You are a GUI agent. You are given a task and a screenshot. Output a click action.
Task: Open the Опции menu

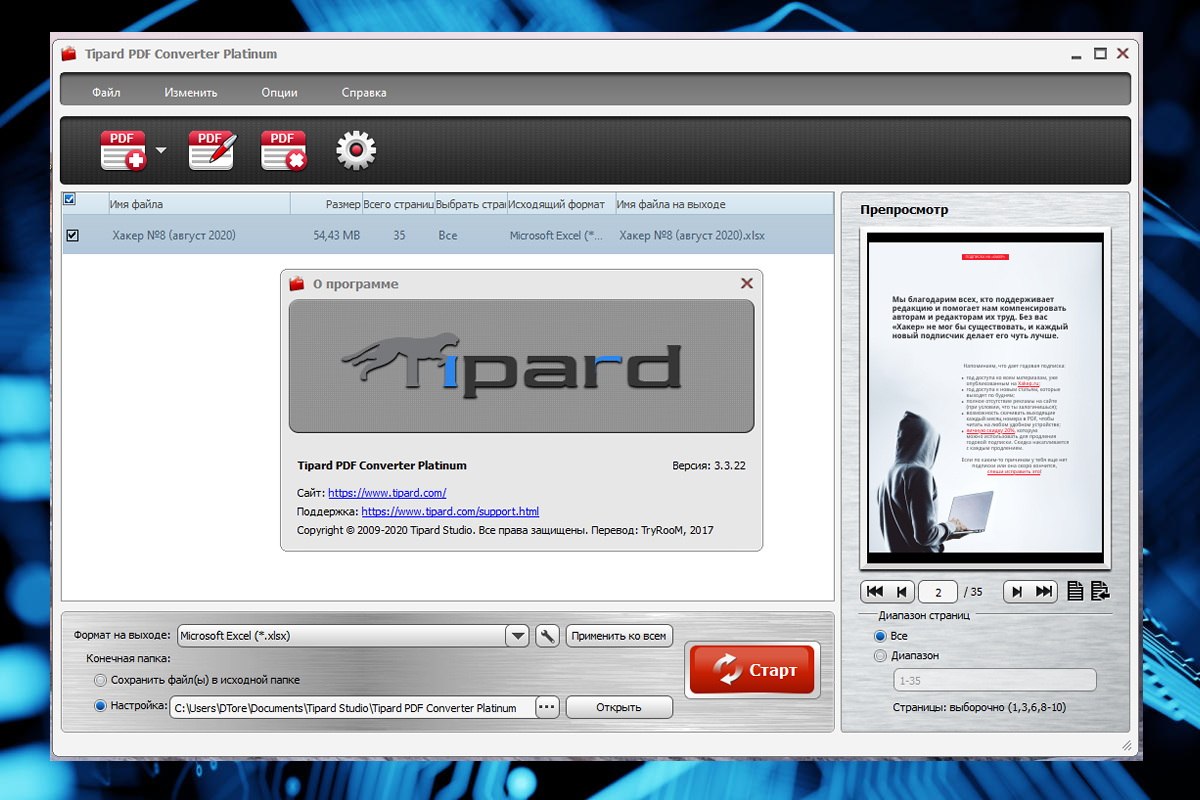[280, 92]
